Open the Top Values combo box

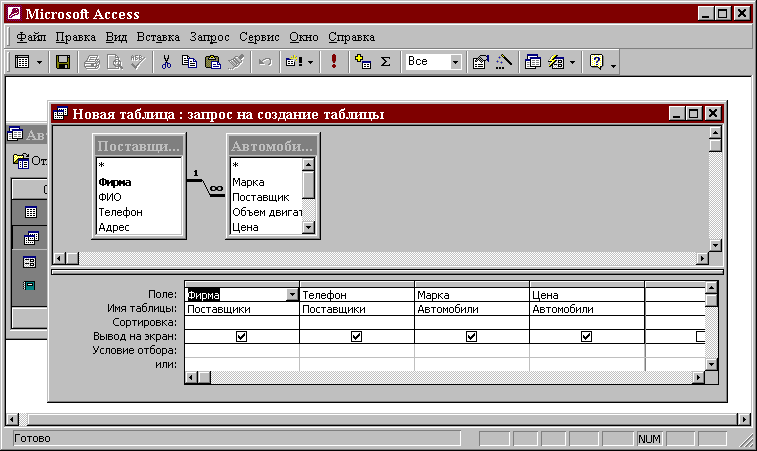pos(455,62)
